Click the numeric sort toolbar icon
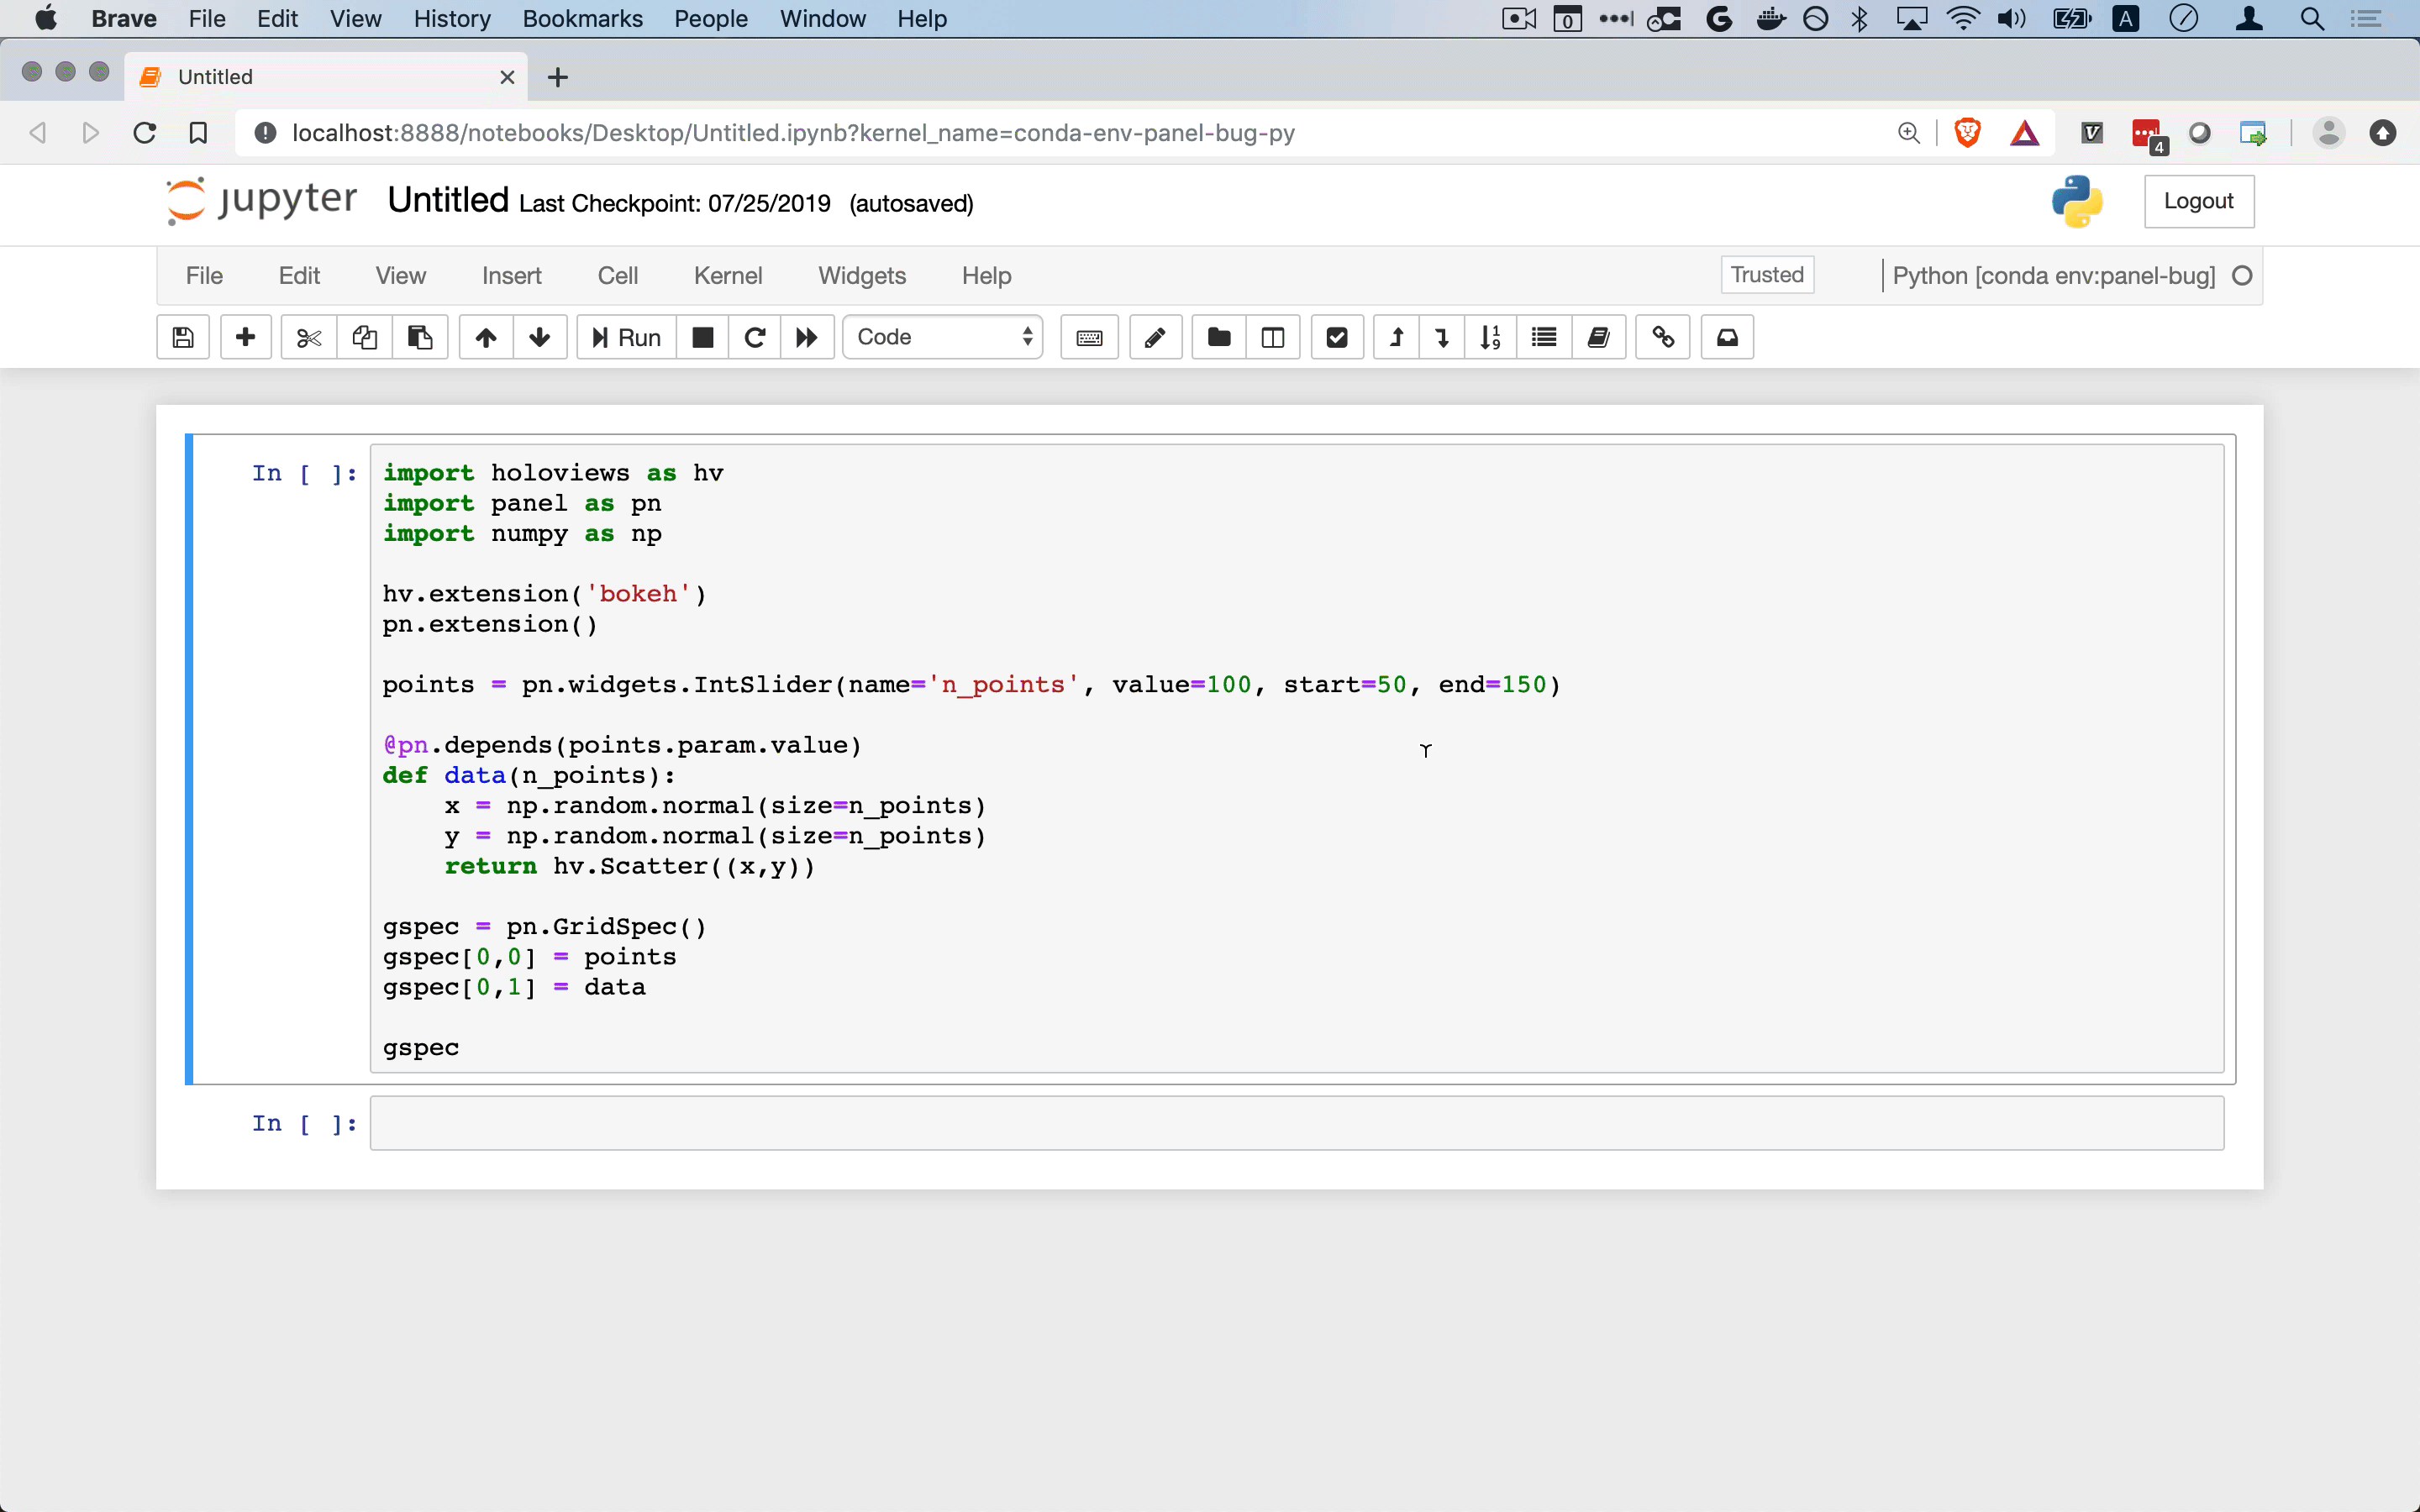 click(x=1490, y=337)
